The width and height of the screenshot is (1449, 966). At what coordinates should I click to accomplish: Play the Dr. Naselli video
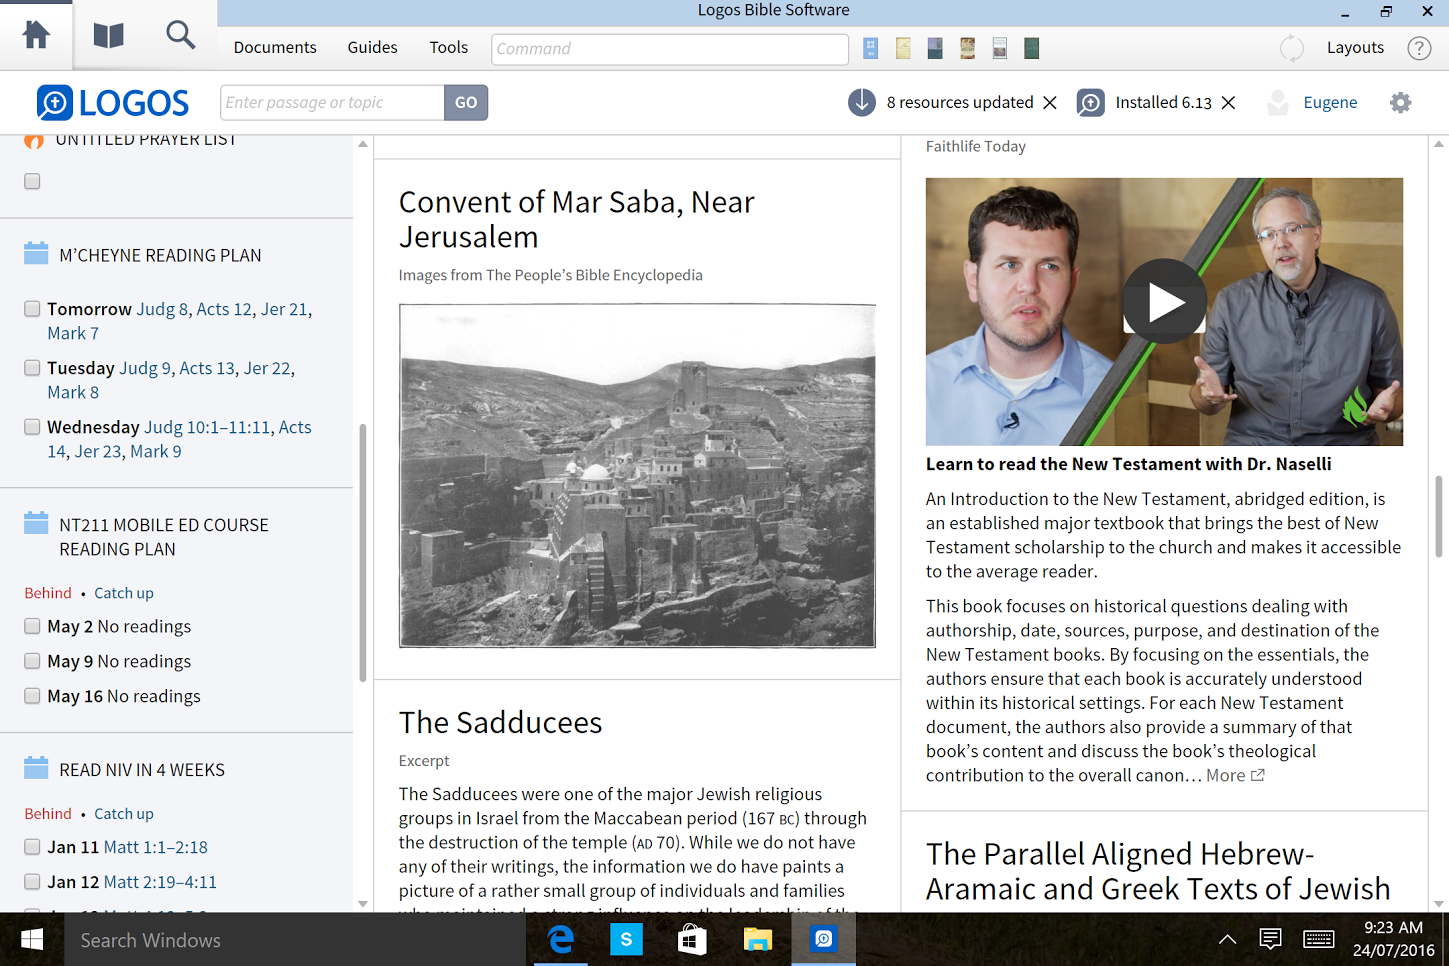point(1164,302)
